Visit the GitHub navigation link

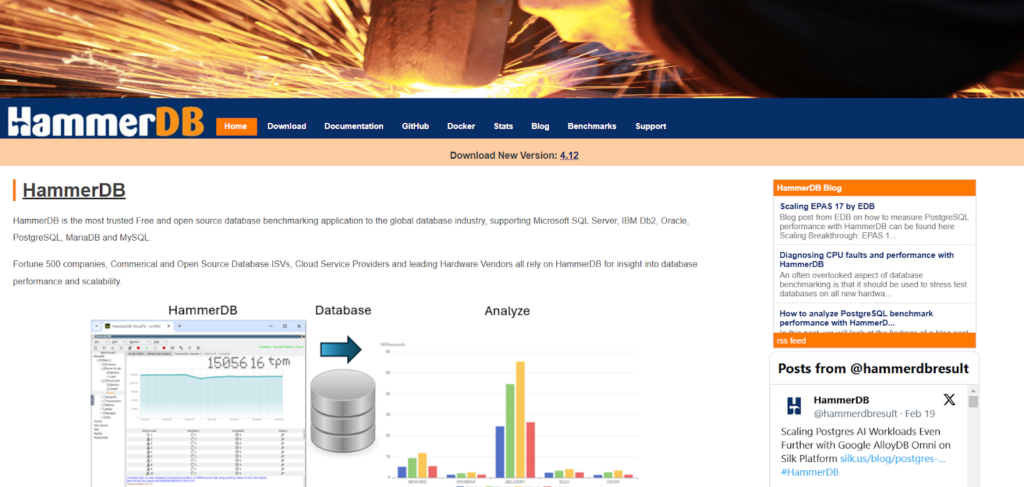click(415, 127)
